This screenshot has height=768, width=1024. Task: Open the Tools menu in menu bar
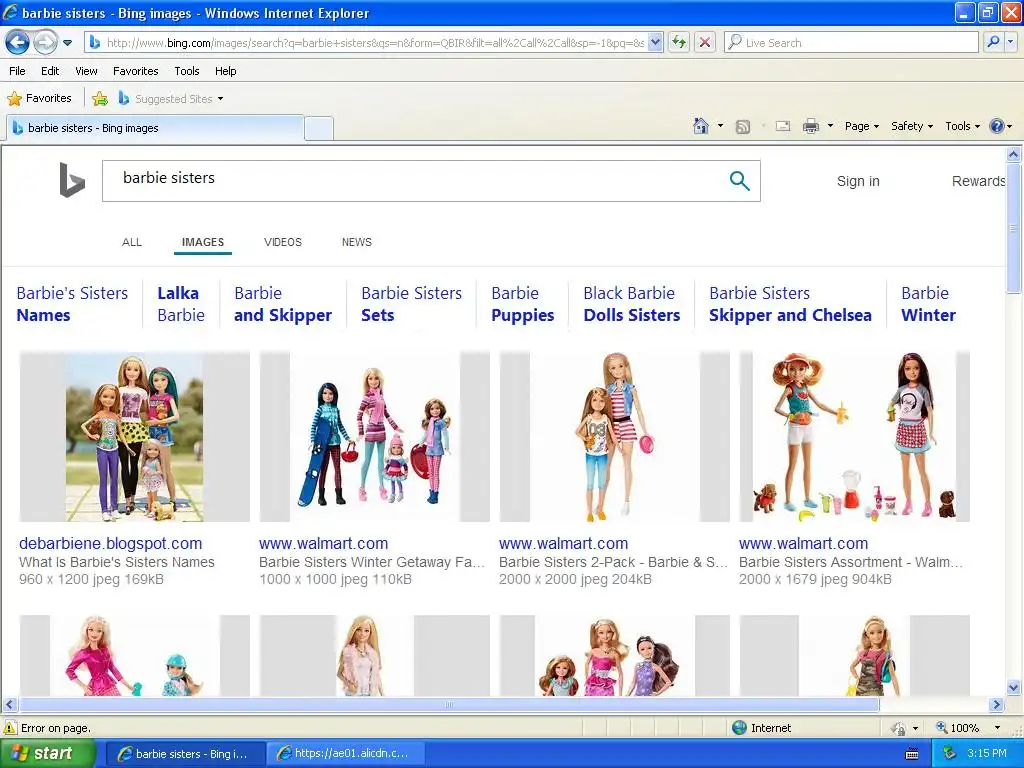coord(187,71)
